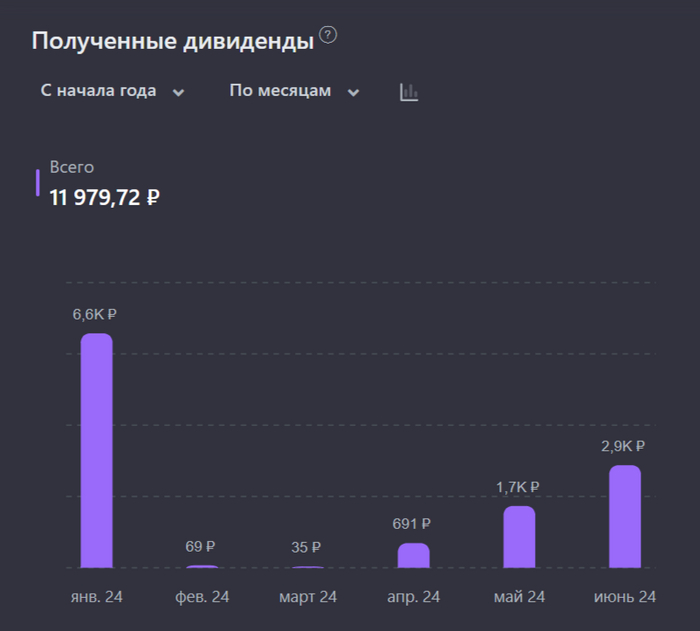Click the Всего label
This screenshot has height=631, width=700.
tap(72, 167)
